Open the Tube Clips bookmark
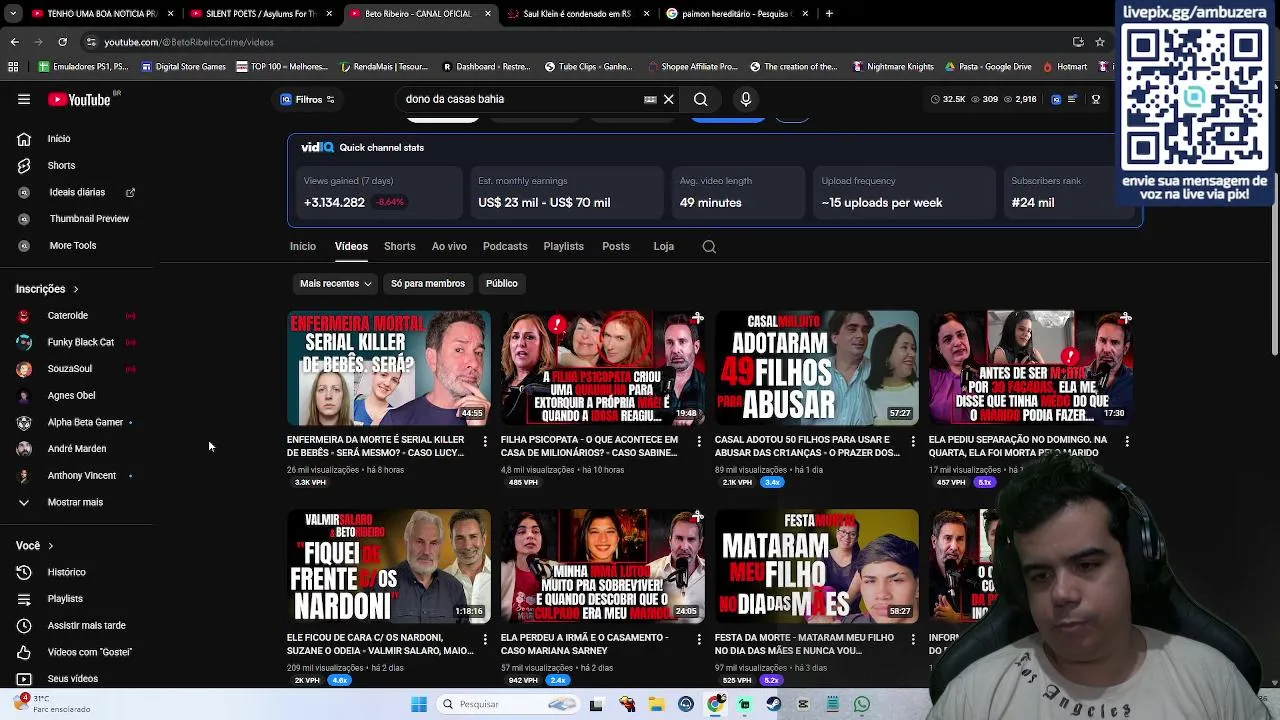Viewport: 1280px width, 720px height. (588, 67)
